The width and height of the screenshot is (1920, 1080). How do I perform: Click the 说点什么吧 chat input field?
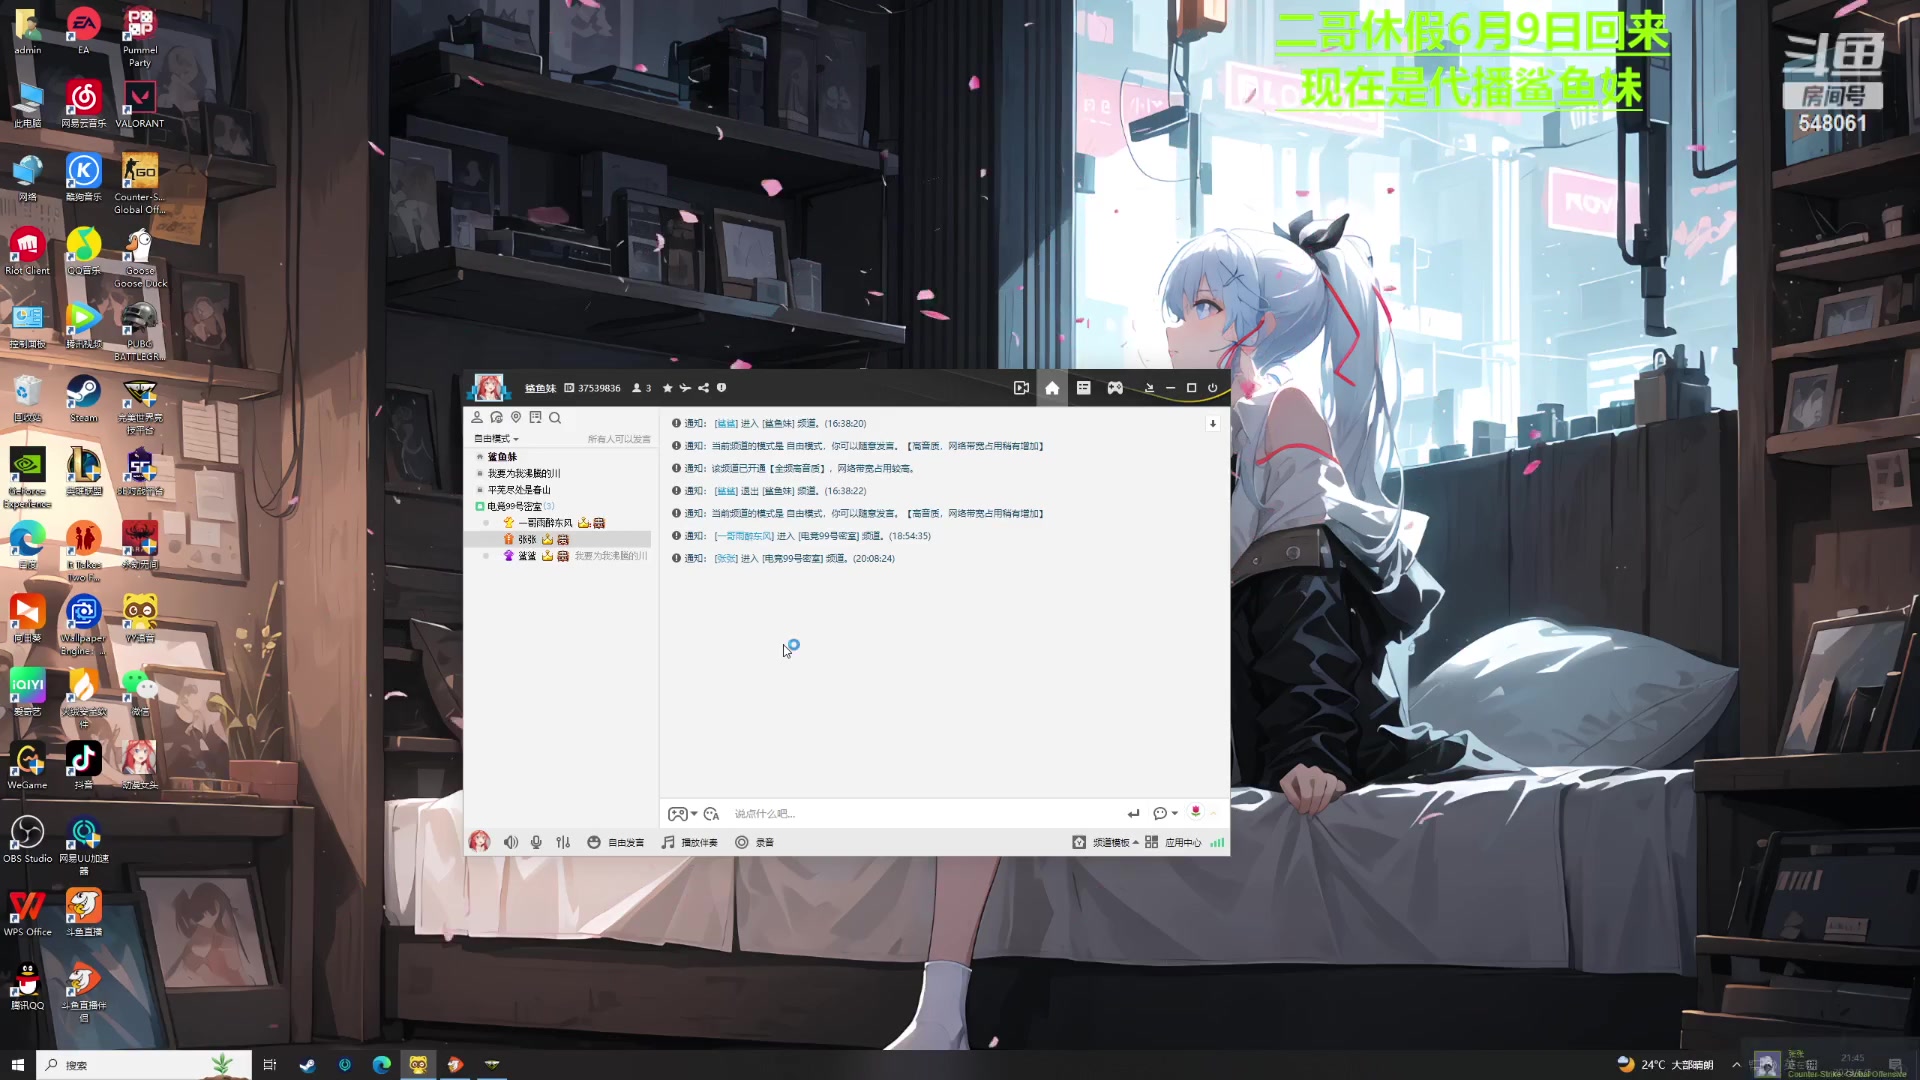tap(925, 814)
